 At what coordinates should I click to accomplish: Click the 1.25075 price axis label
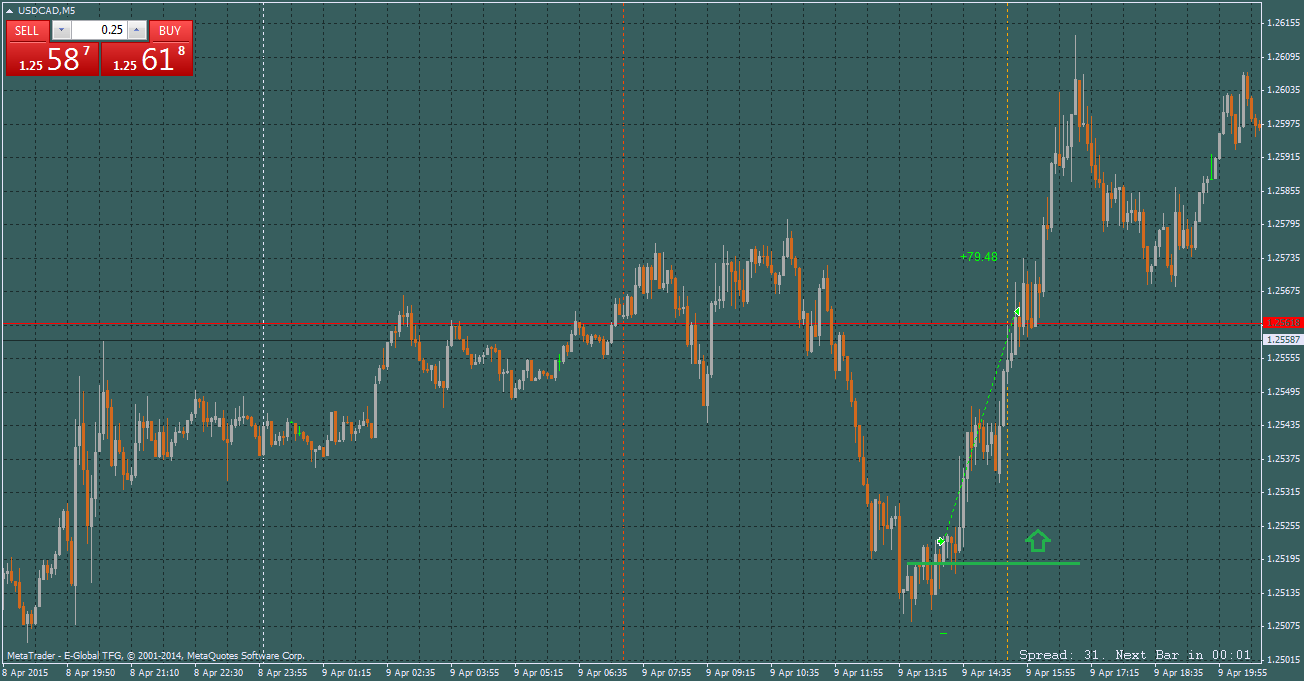pyautogui.click(x=1283, y=626)
